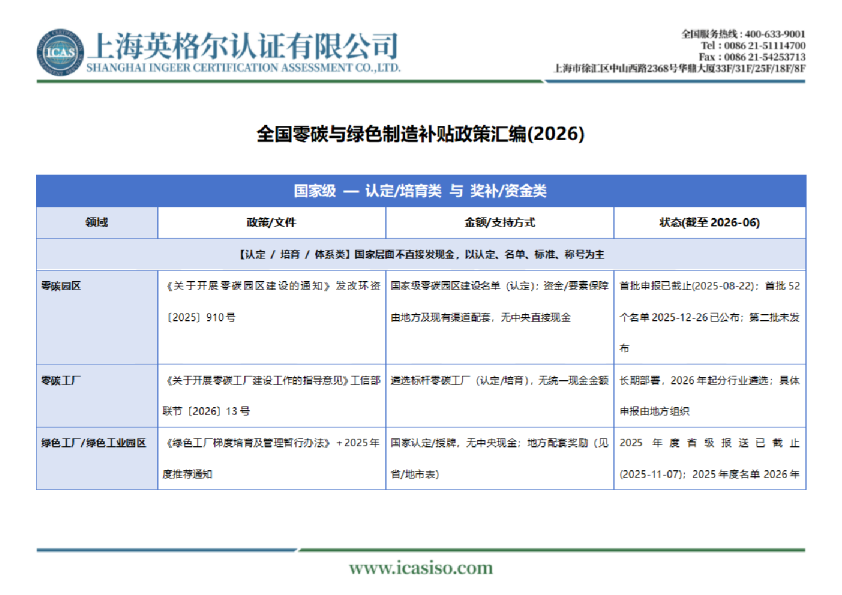Click the hotline text 400-633-9001
This screenshot has width=842, height=595.
(775, 34)
